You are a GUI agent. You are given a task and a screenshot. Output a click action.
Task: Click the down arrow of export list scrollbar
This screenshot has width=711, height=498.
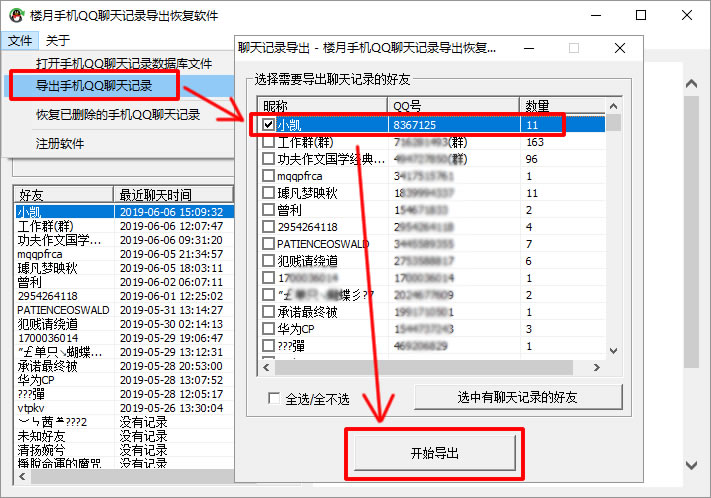coord(614,351)
